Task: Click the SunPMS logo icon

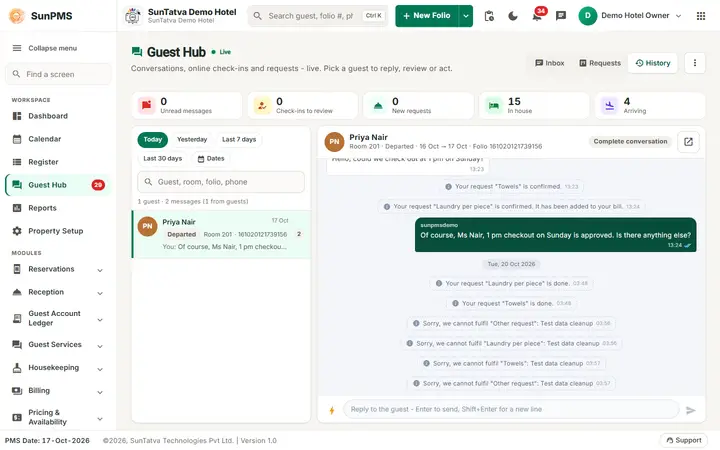Action: tap(17, 16)
